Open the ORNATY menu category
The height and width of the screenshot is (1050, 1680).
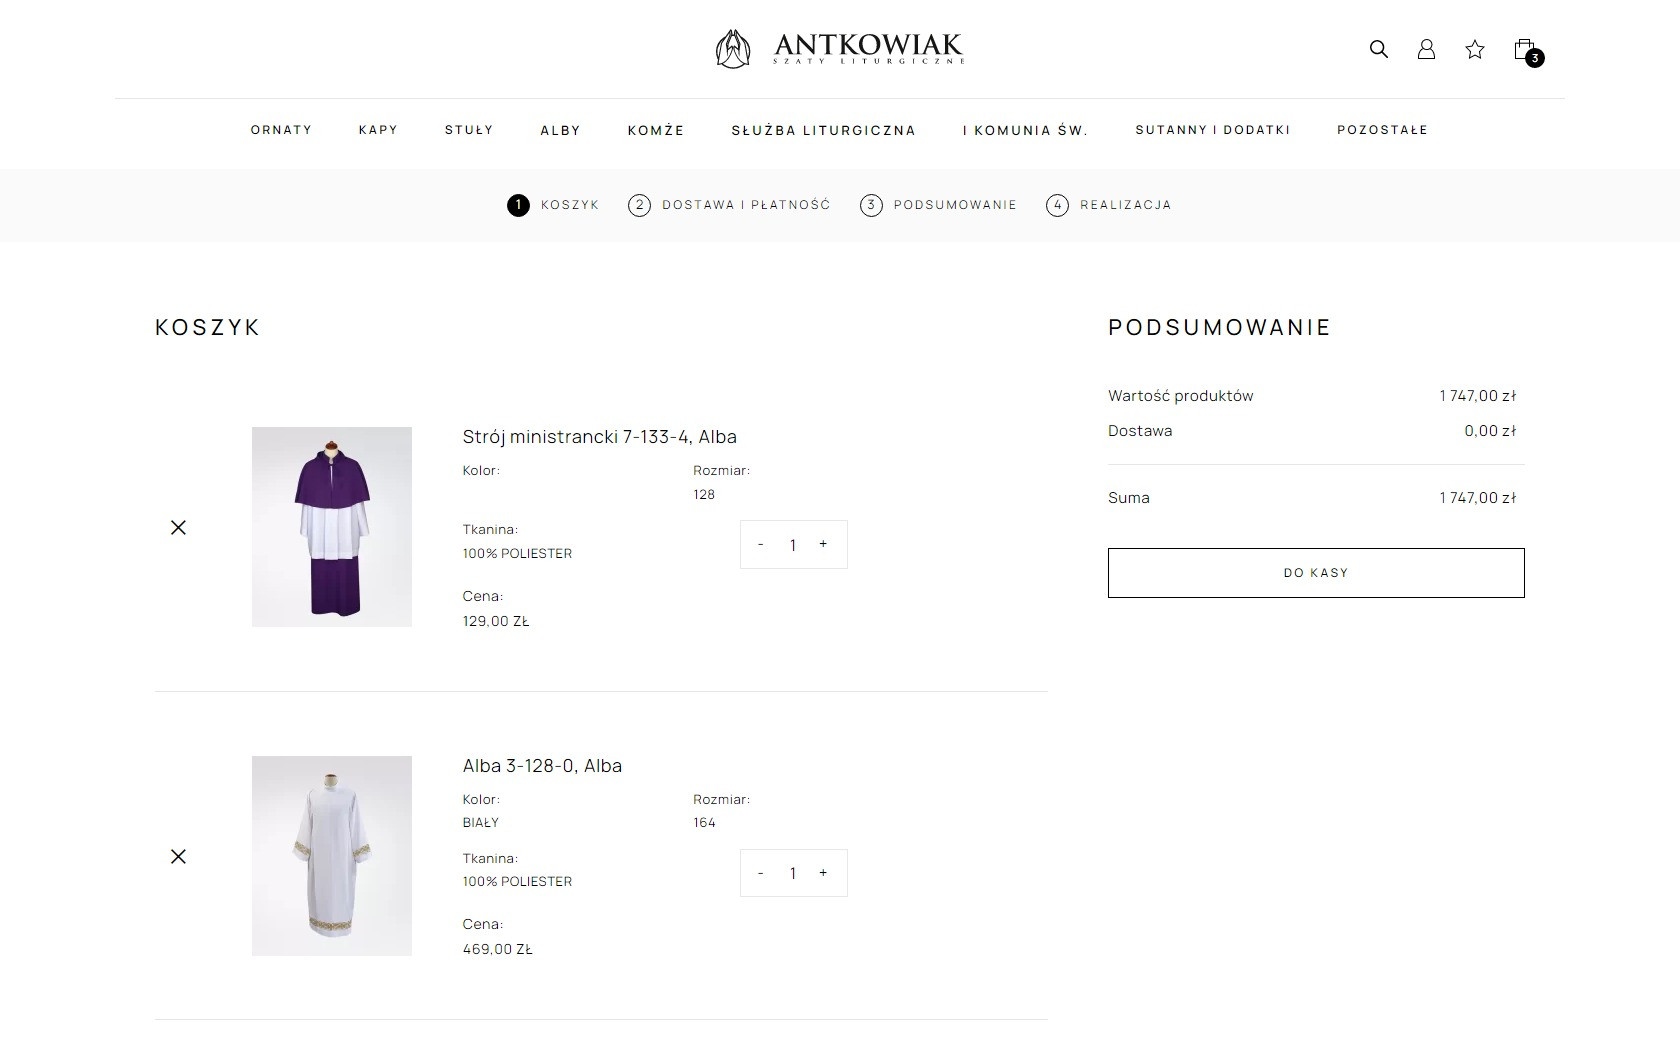click(x=281, y=130)
